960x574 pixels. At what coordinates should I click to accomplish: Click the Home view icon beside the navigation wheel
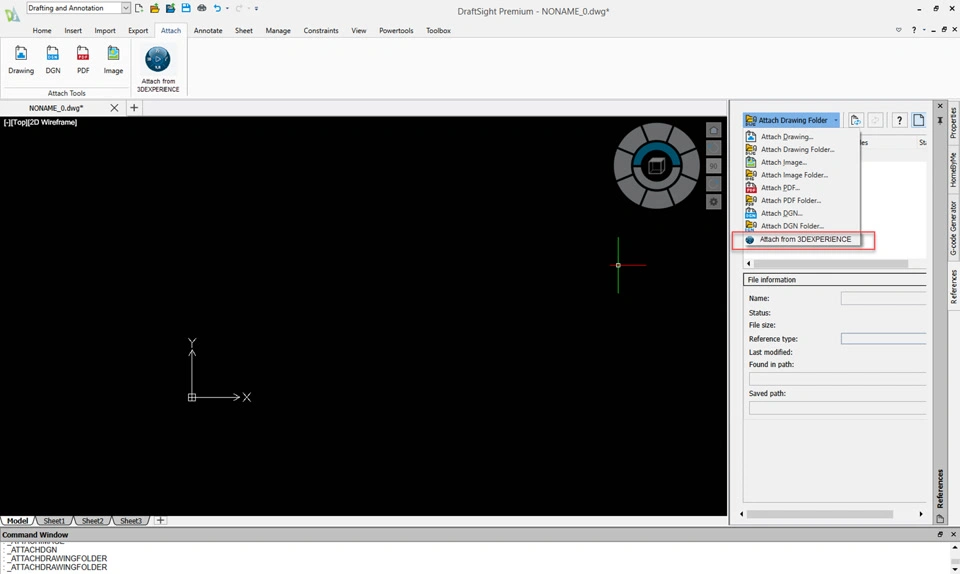point(713,130)
